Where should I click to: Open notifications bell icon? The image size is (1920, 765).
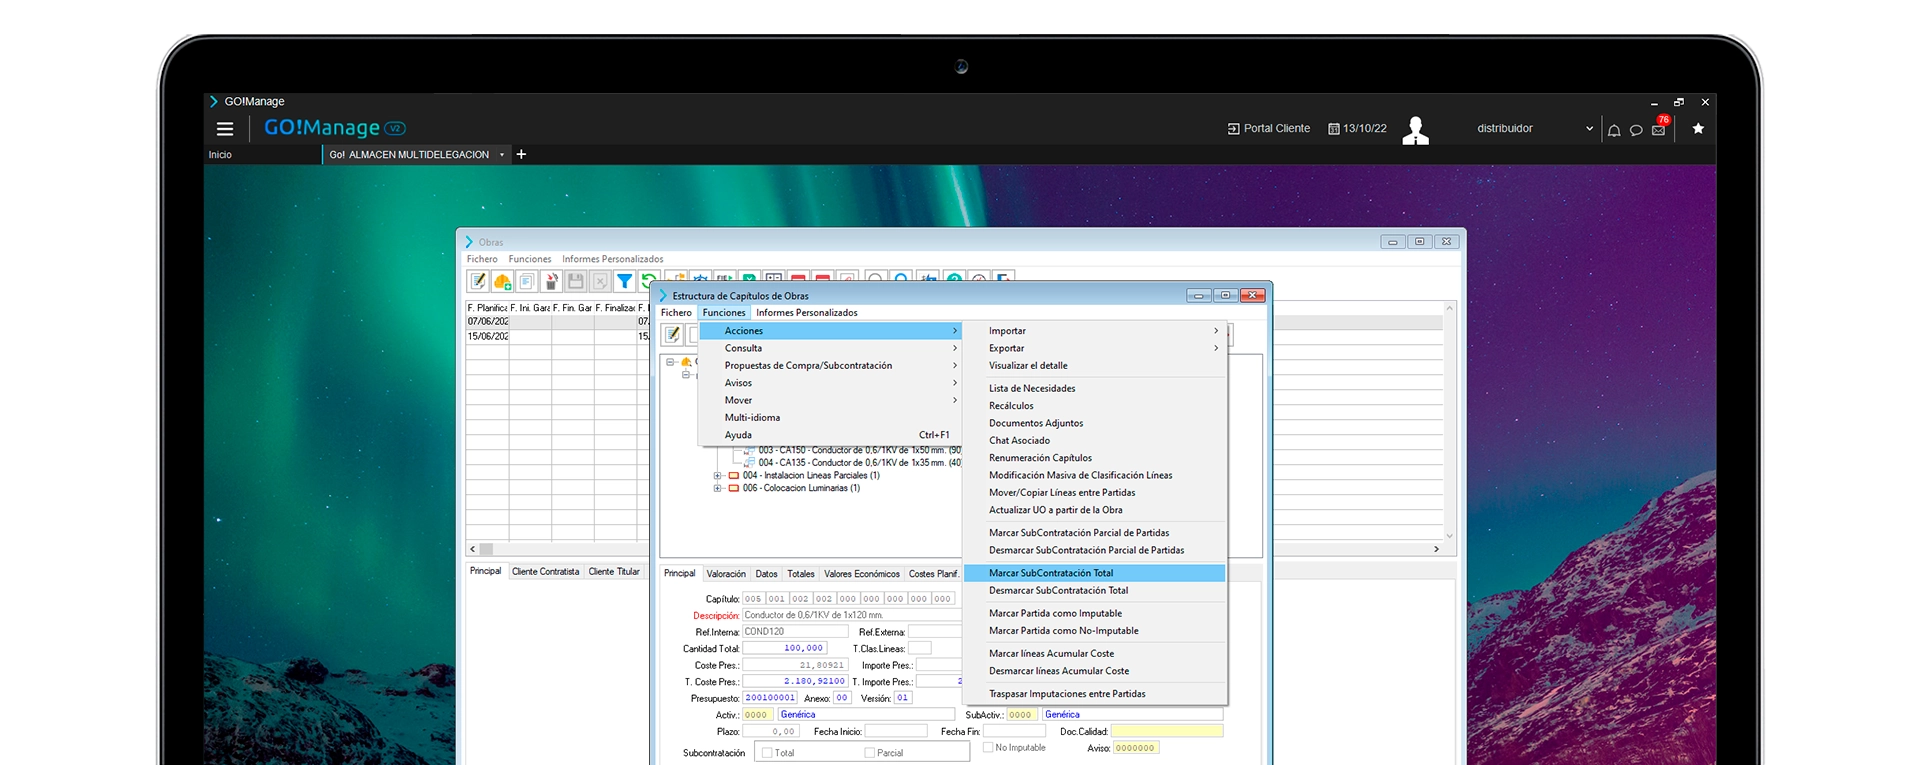coord(1614,130)
